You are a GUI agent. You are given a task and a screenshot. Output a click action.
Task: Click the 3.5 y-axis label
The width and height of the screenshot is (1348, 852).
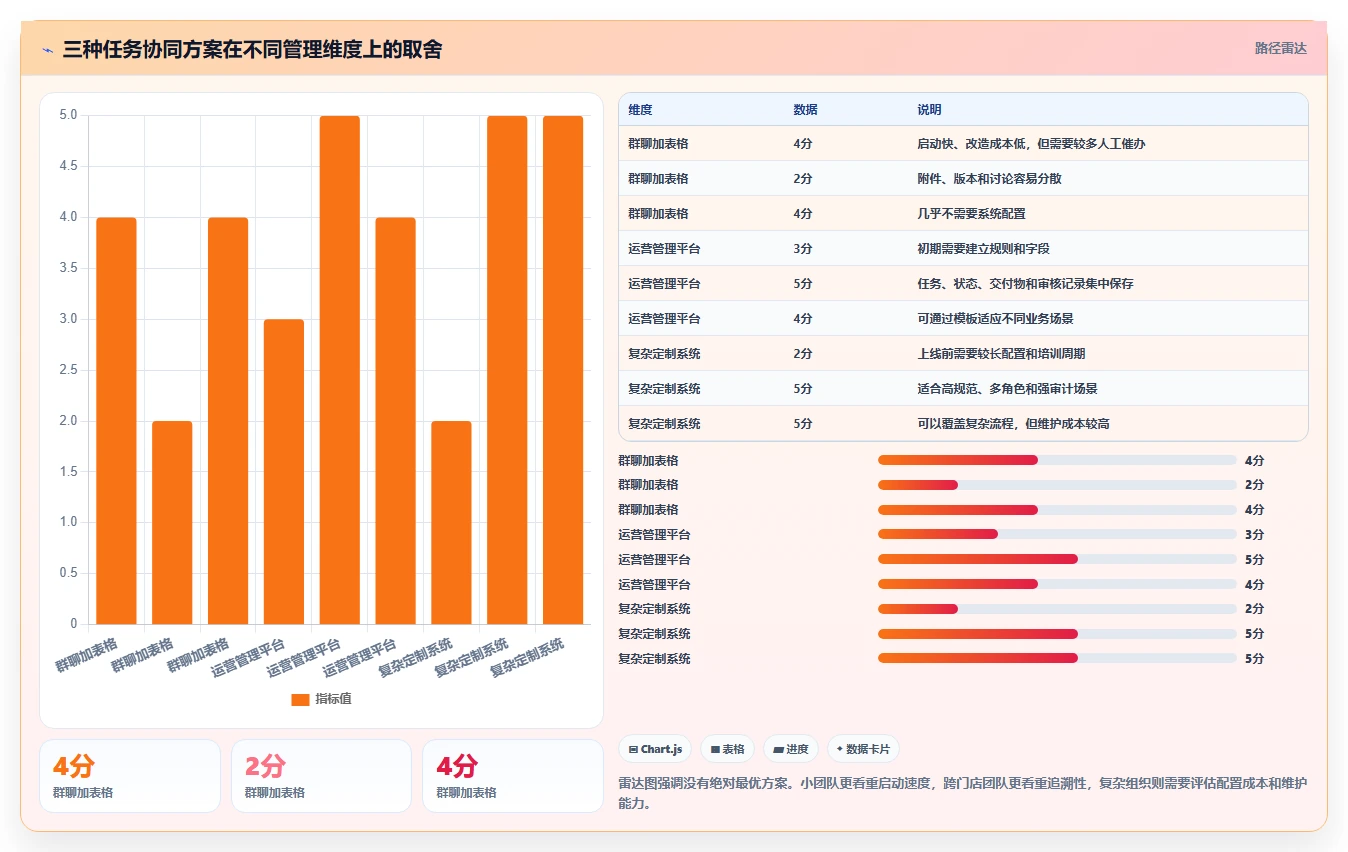tap(68, 268)
